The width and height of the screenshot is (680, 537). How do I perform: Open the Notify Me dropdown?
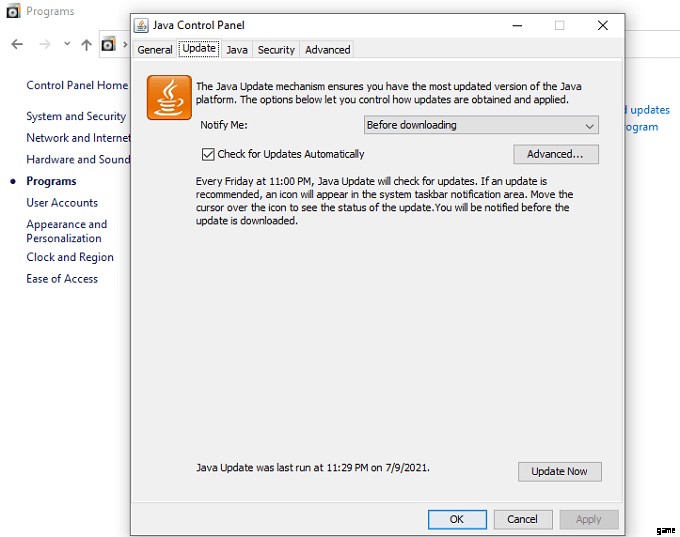click(x=480, y=125)
